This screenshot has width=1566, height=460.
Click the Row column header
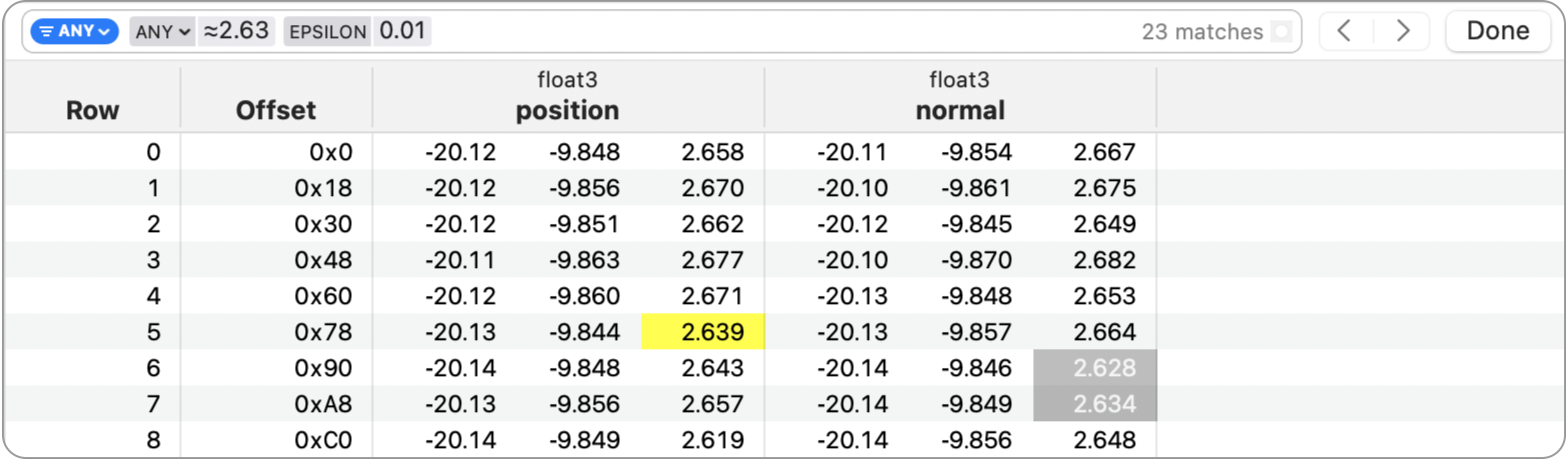pos(92,110)
